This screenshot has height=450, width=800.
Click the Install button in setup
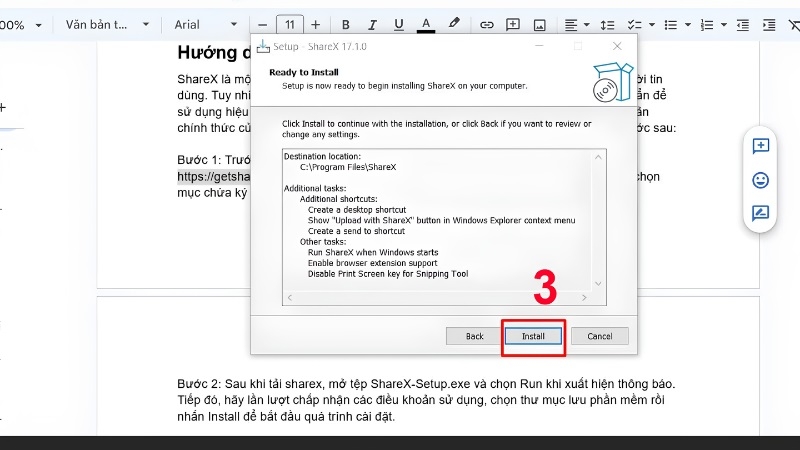coord(533,336)
